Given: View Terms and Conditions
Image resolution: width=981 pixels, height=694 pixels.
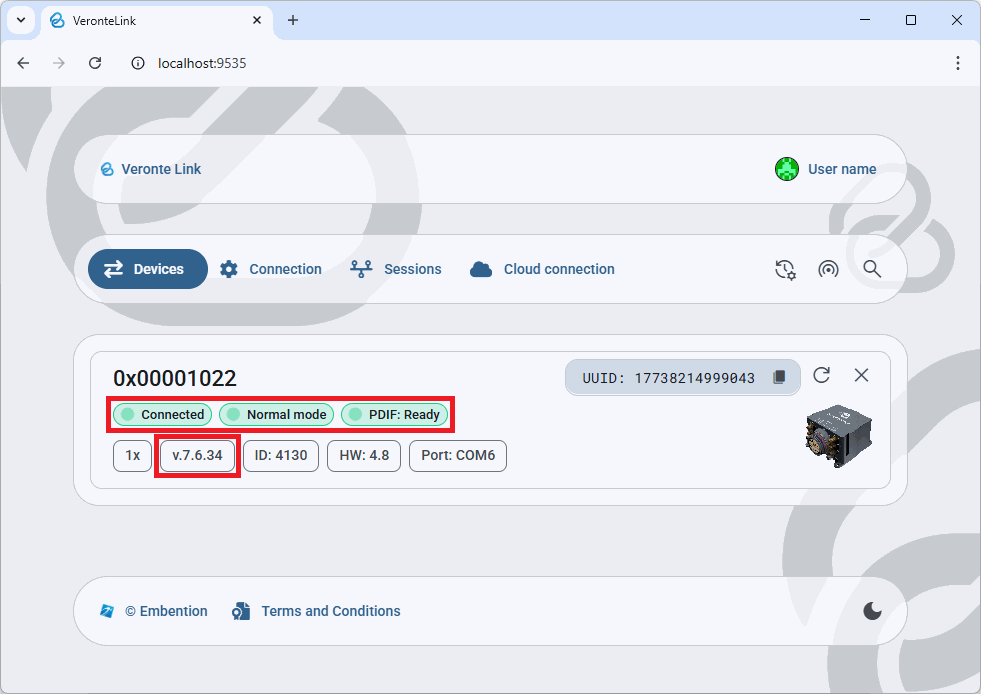Looking at the screenshot, I should (x=317, y=611).
